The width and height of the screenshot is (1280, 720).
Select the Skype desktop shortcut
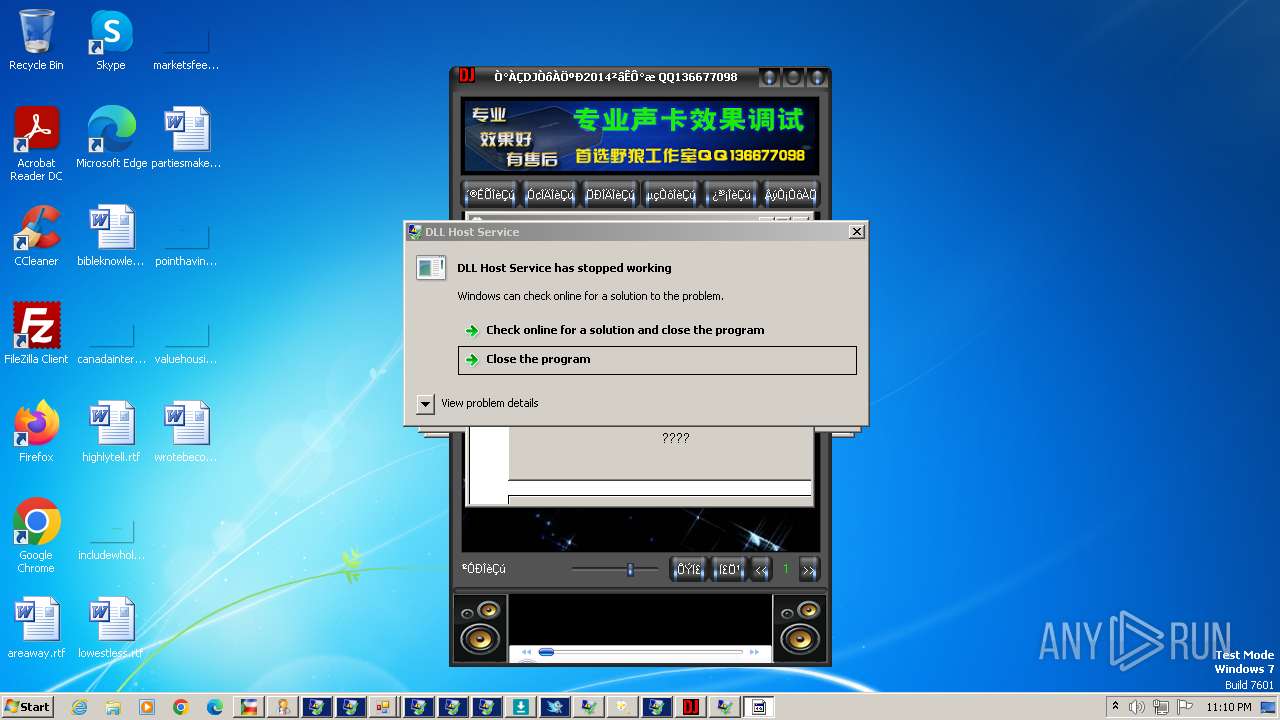(x=111, y=41)
